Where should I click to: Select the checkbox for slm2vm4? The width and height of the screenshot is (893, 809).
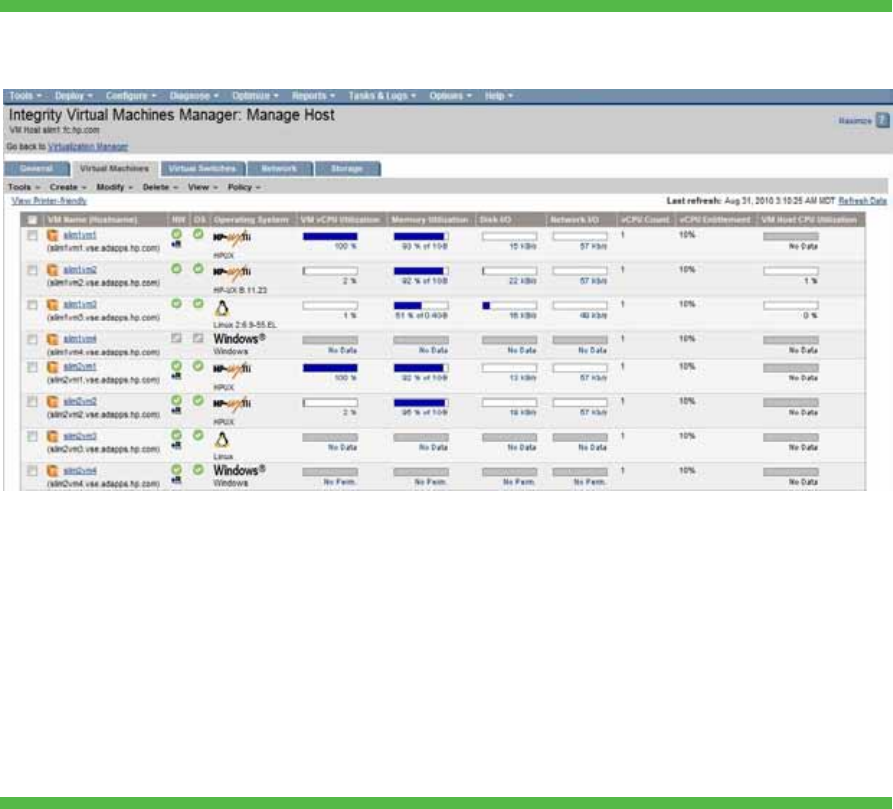pos(32,470)
